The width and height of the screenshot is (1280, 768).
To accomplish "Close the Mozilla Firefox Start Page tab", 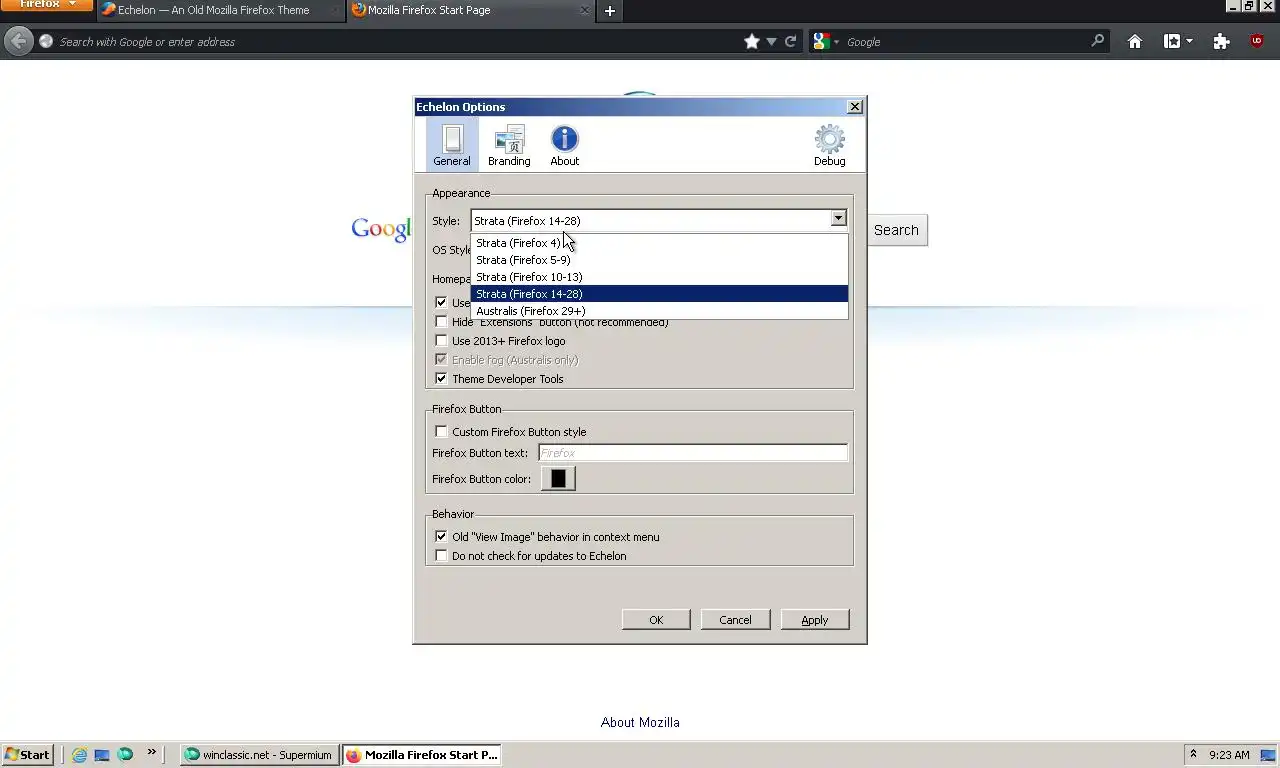I will pyautogui.click(x=585, y=10).
